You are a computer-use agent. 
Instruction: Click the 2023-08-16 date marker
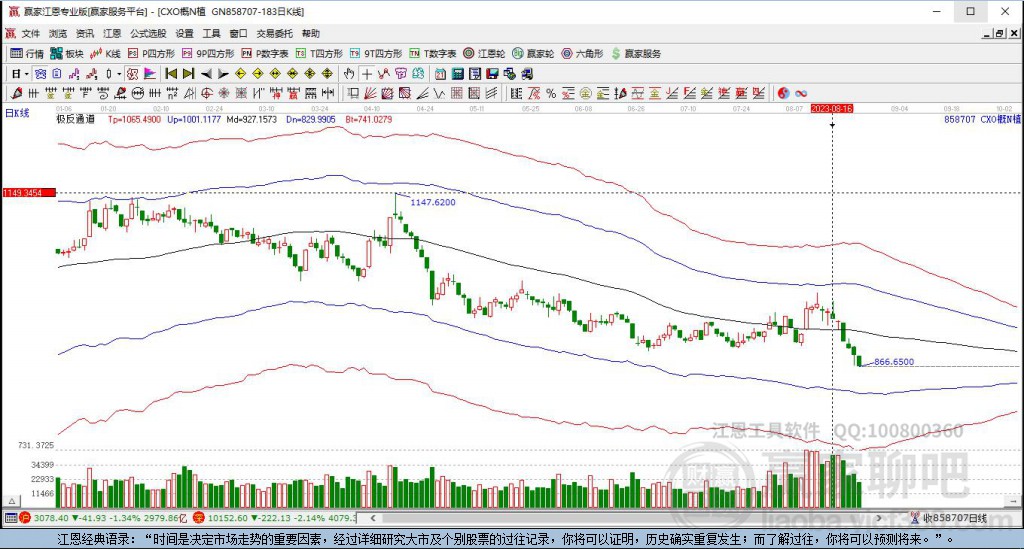click(832, 108)
